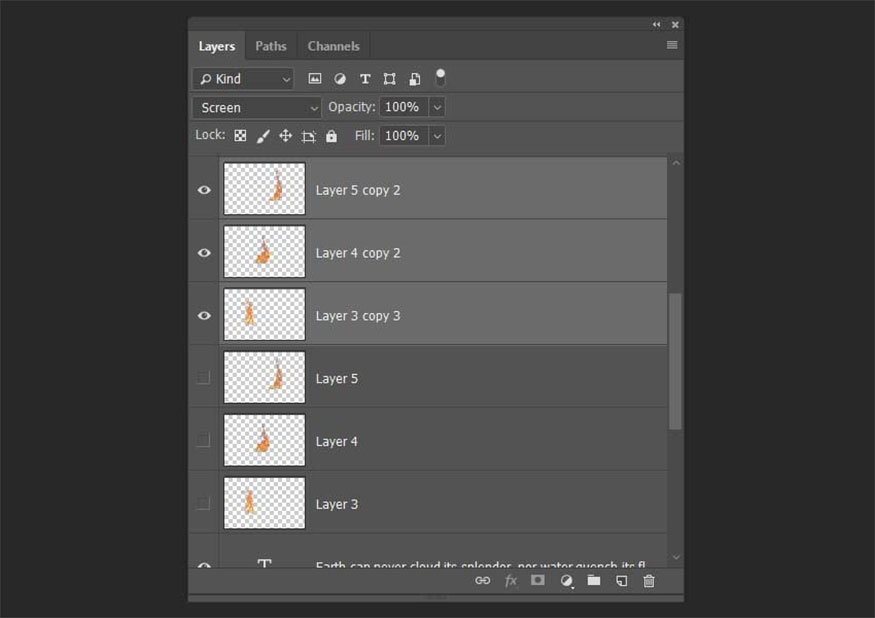Open the Opacity slider arrow

pos(437,107)
